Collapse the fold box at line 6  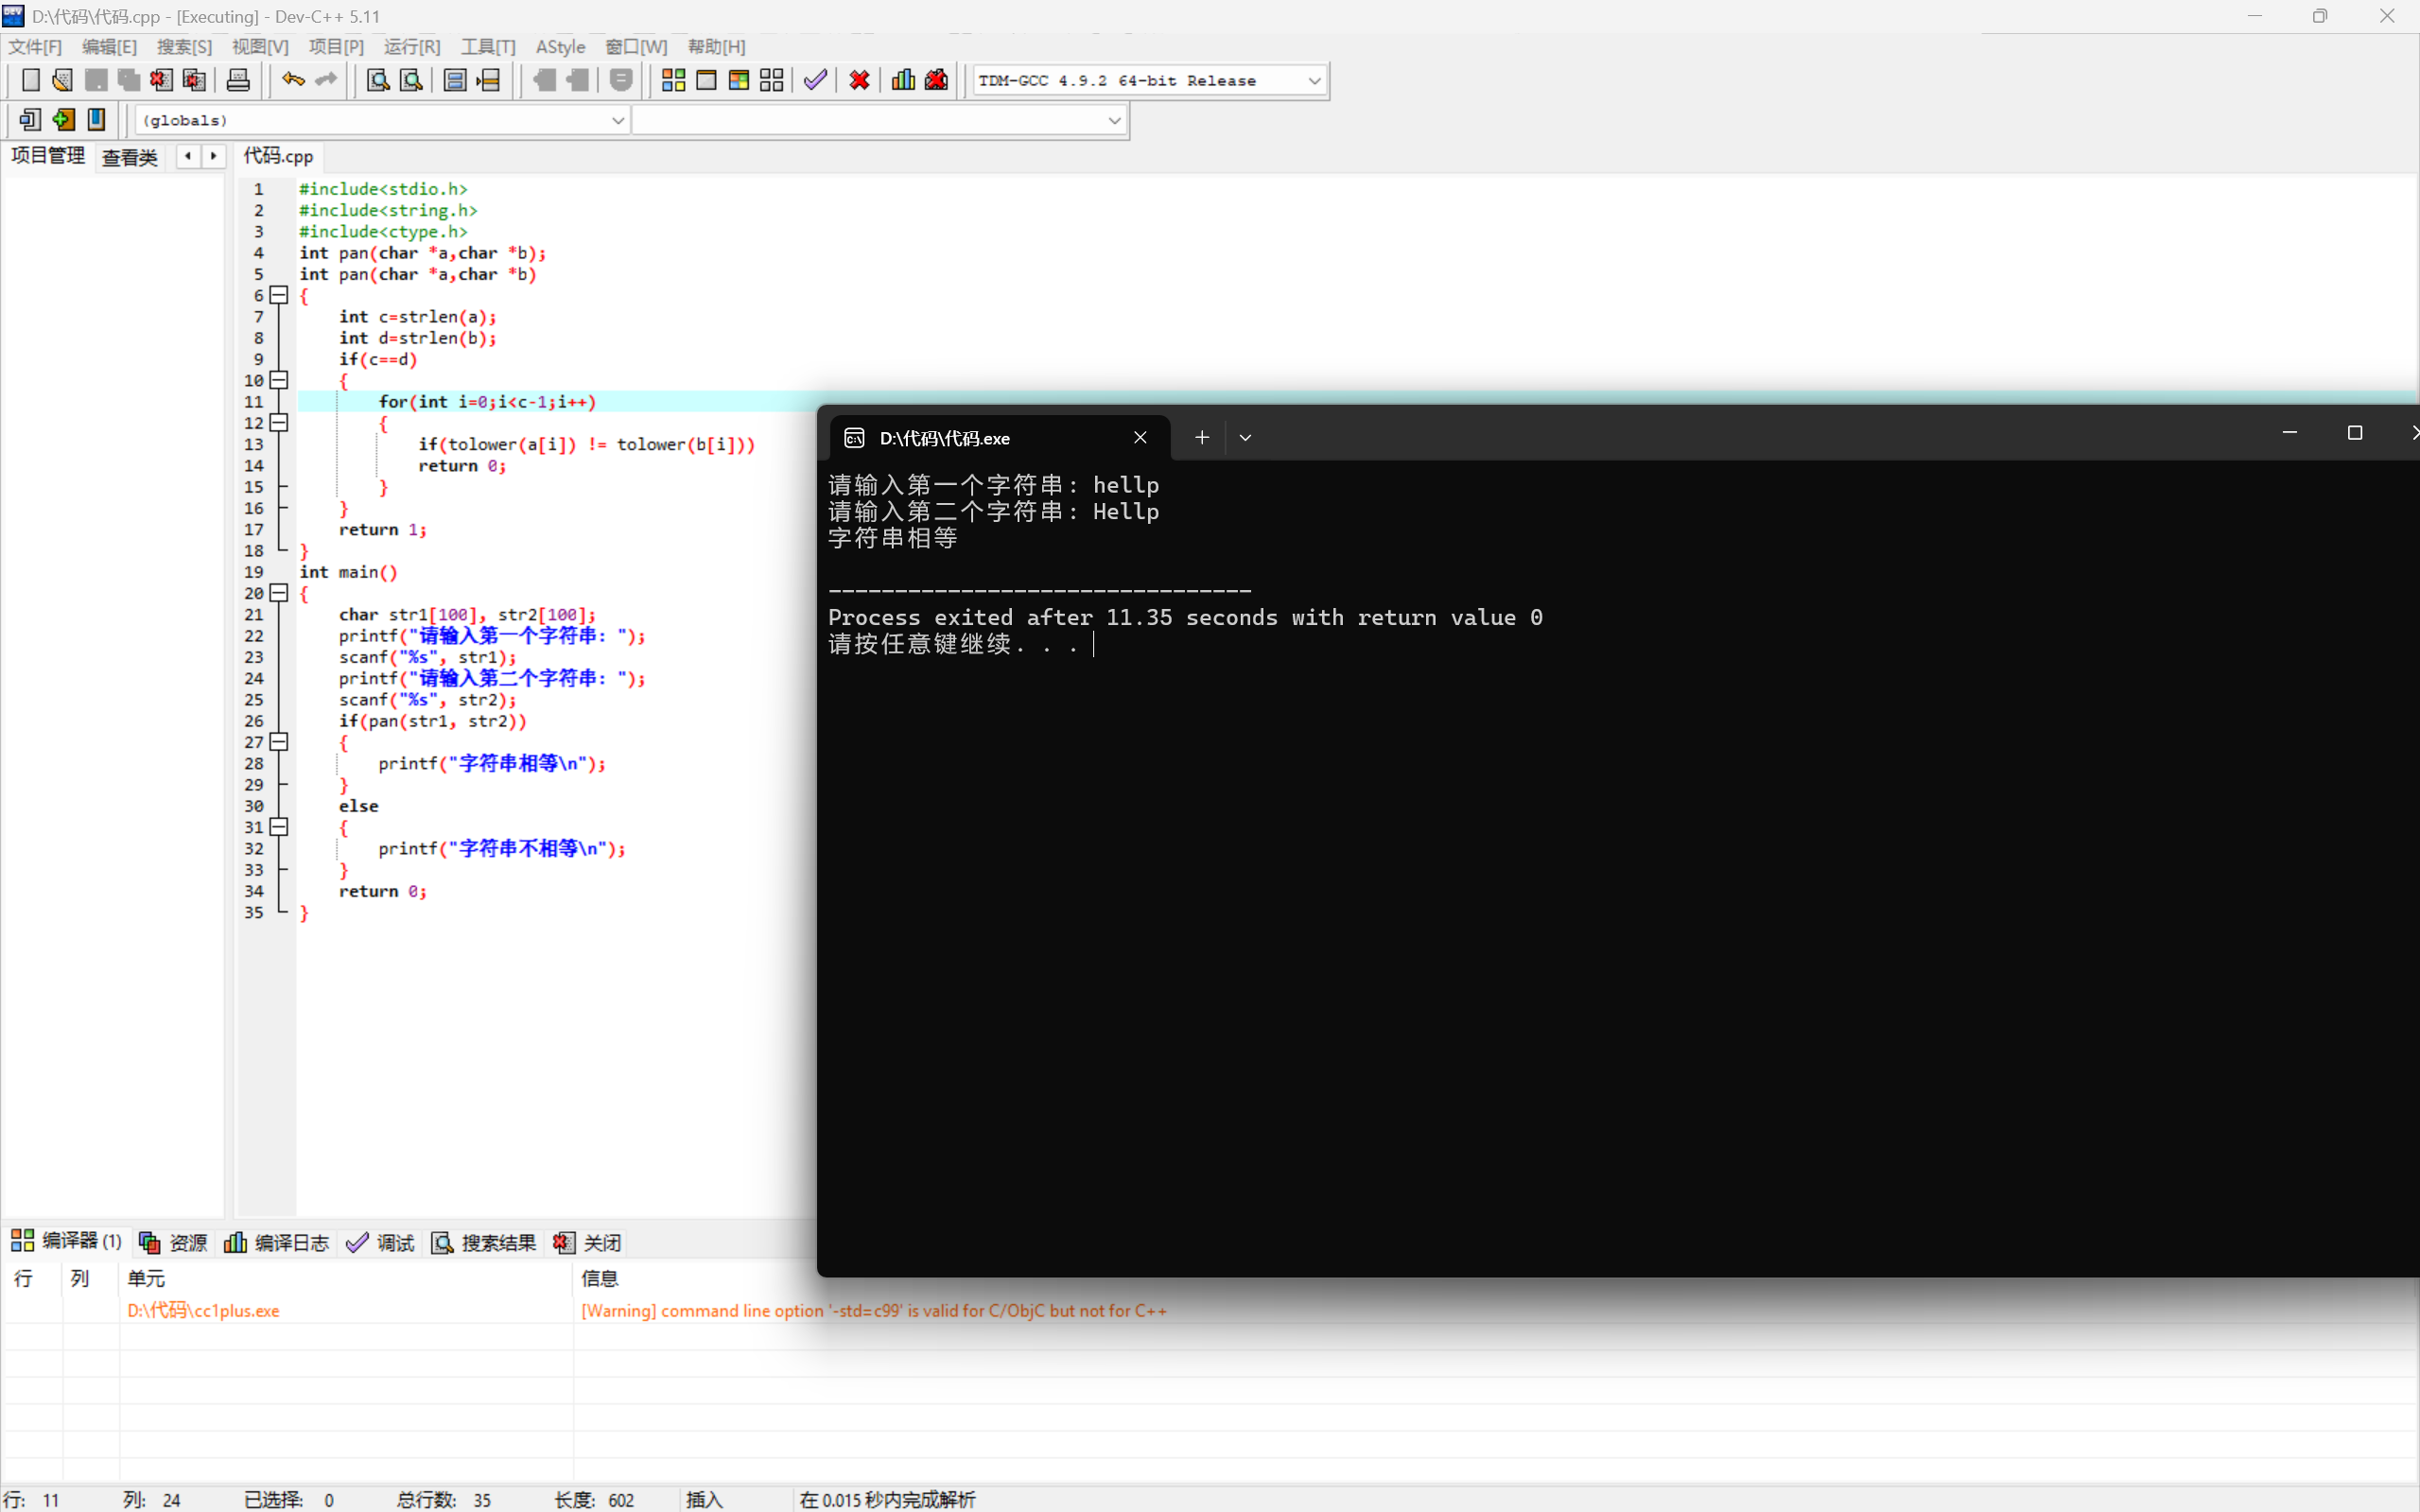279,295
